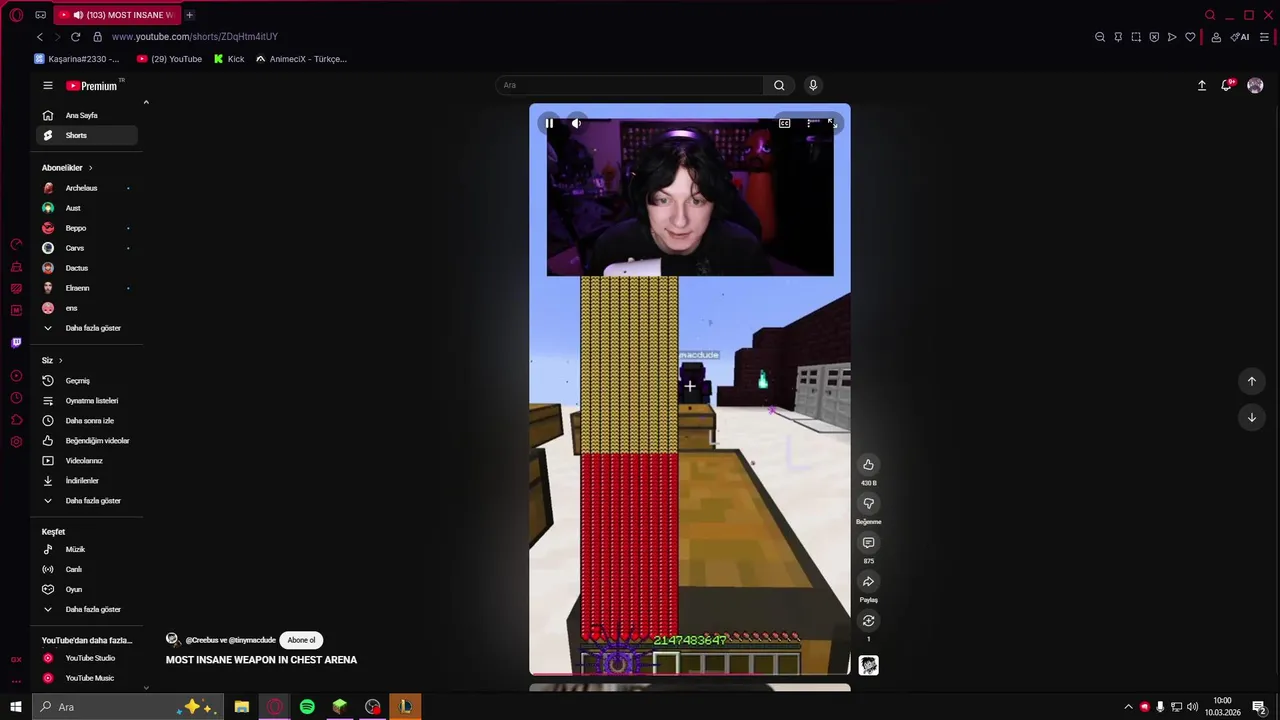1280x720 pixels.
Task: Toggle fullscreen on the Short
Action: [831, 123]
